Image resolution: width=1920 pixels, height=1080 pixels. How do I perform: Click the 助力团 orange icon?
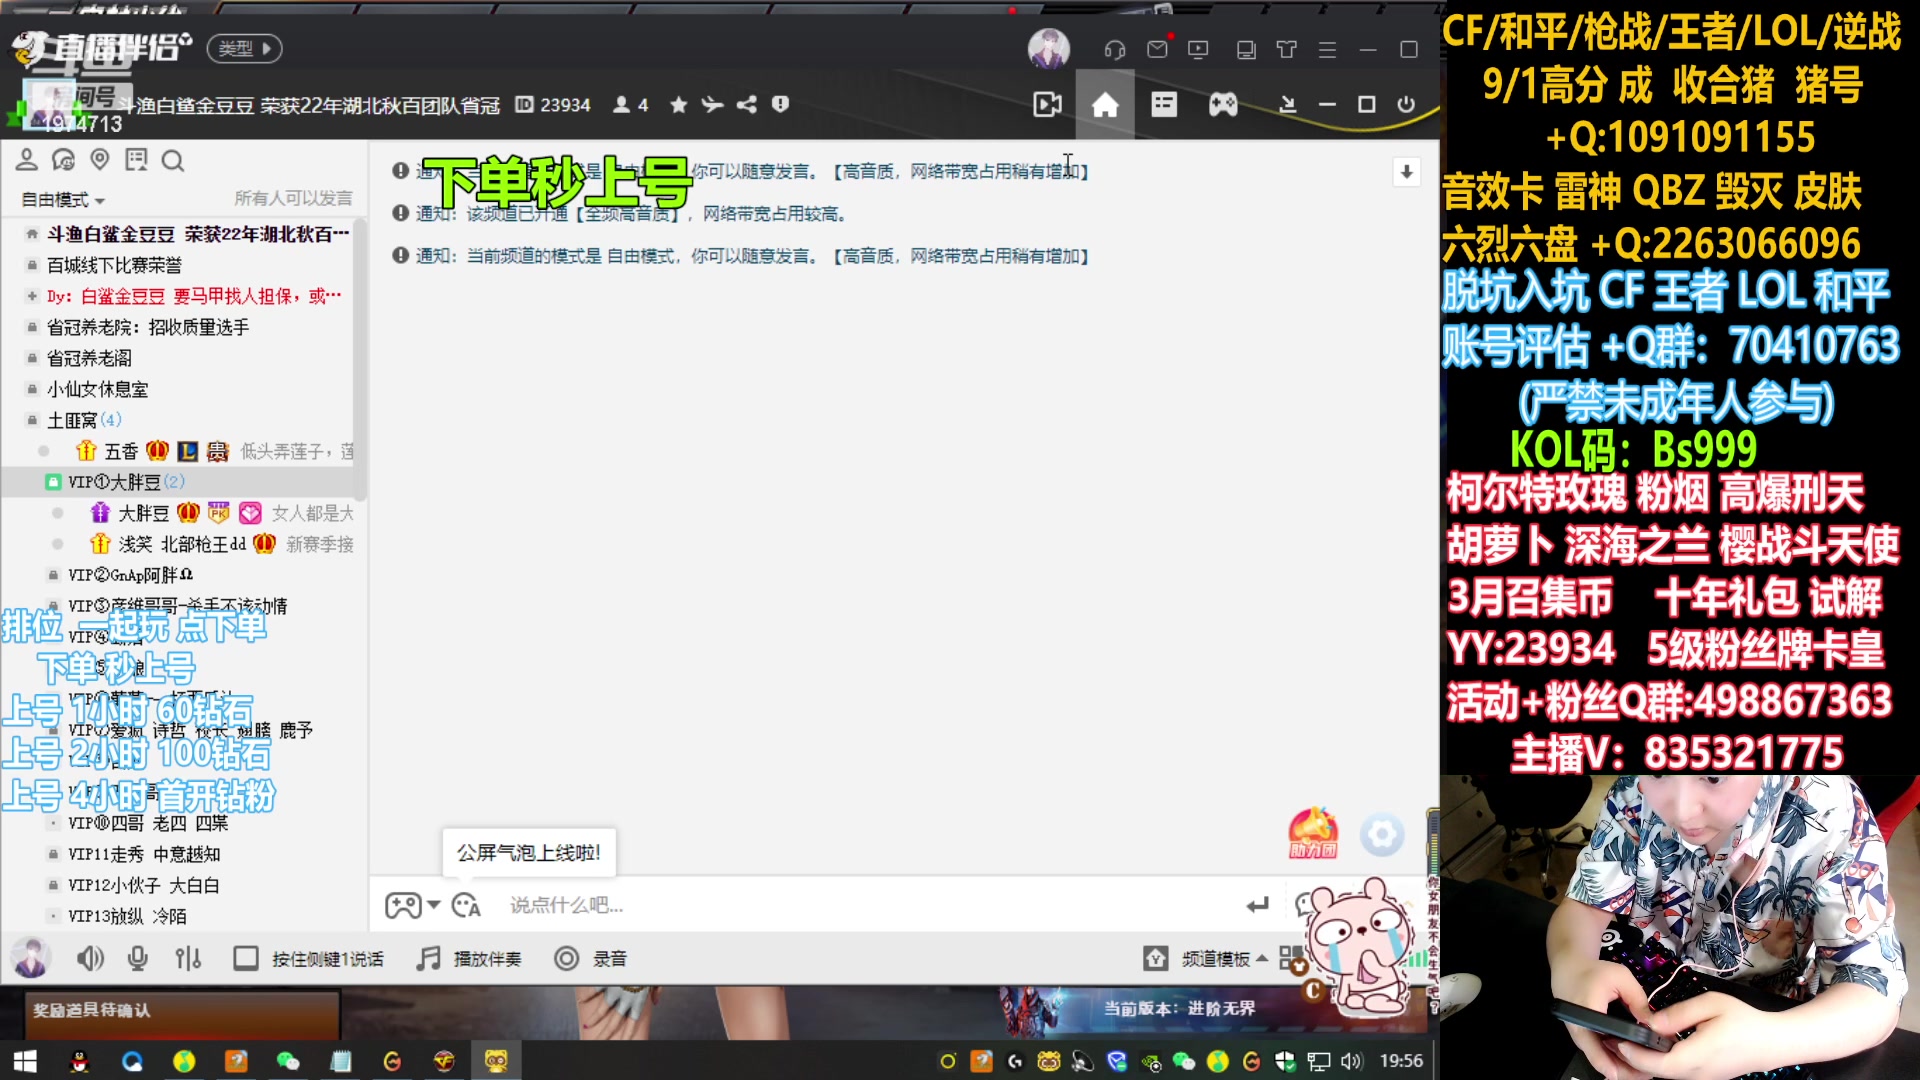click(x=1313, y=834)
